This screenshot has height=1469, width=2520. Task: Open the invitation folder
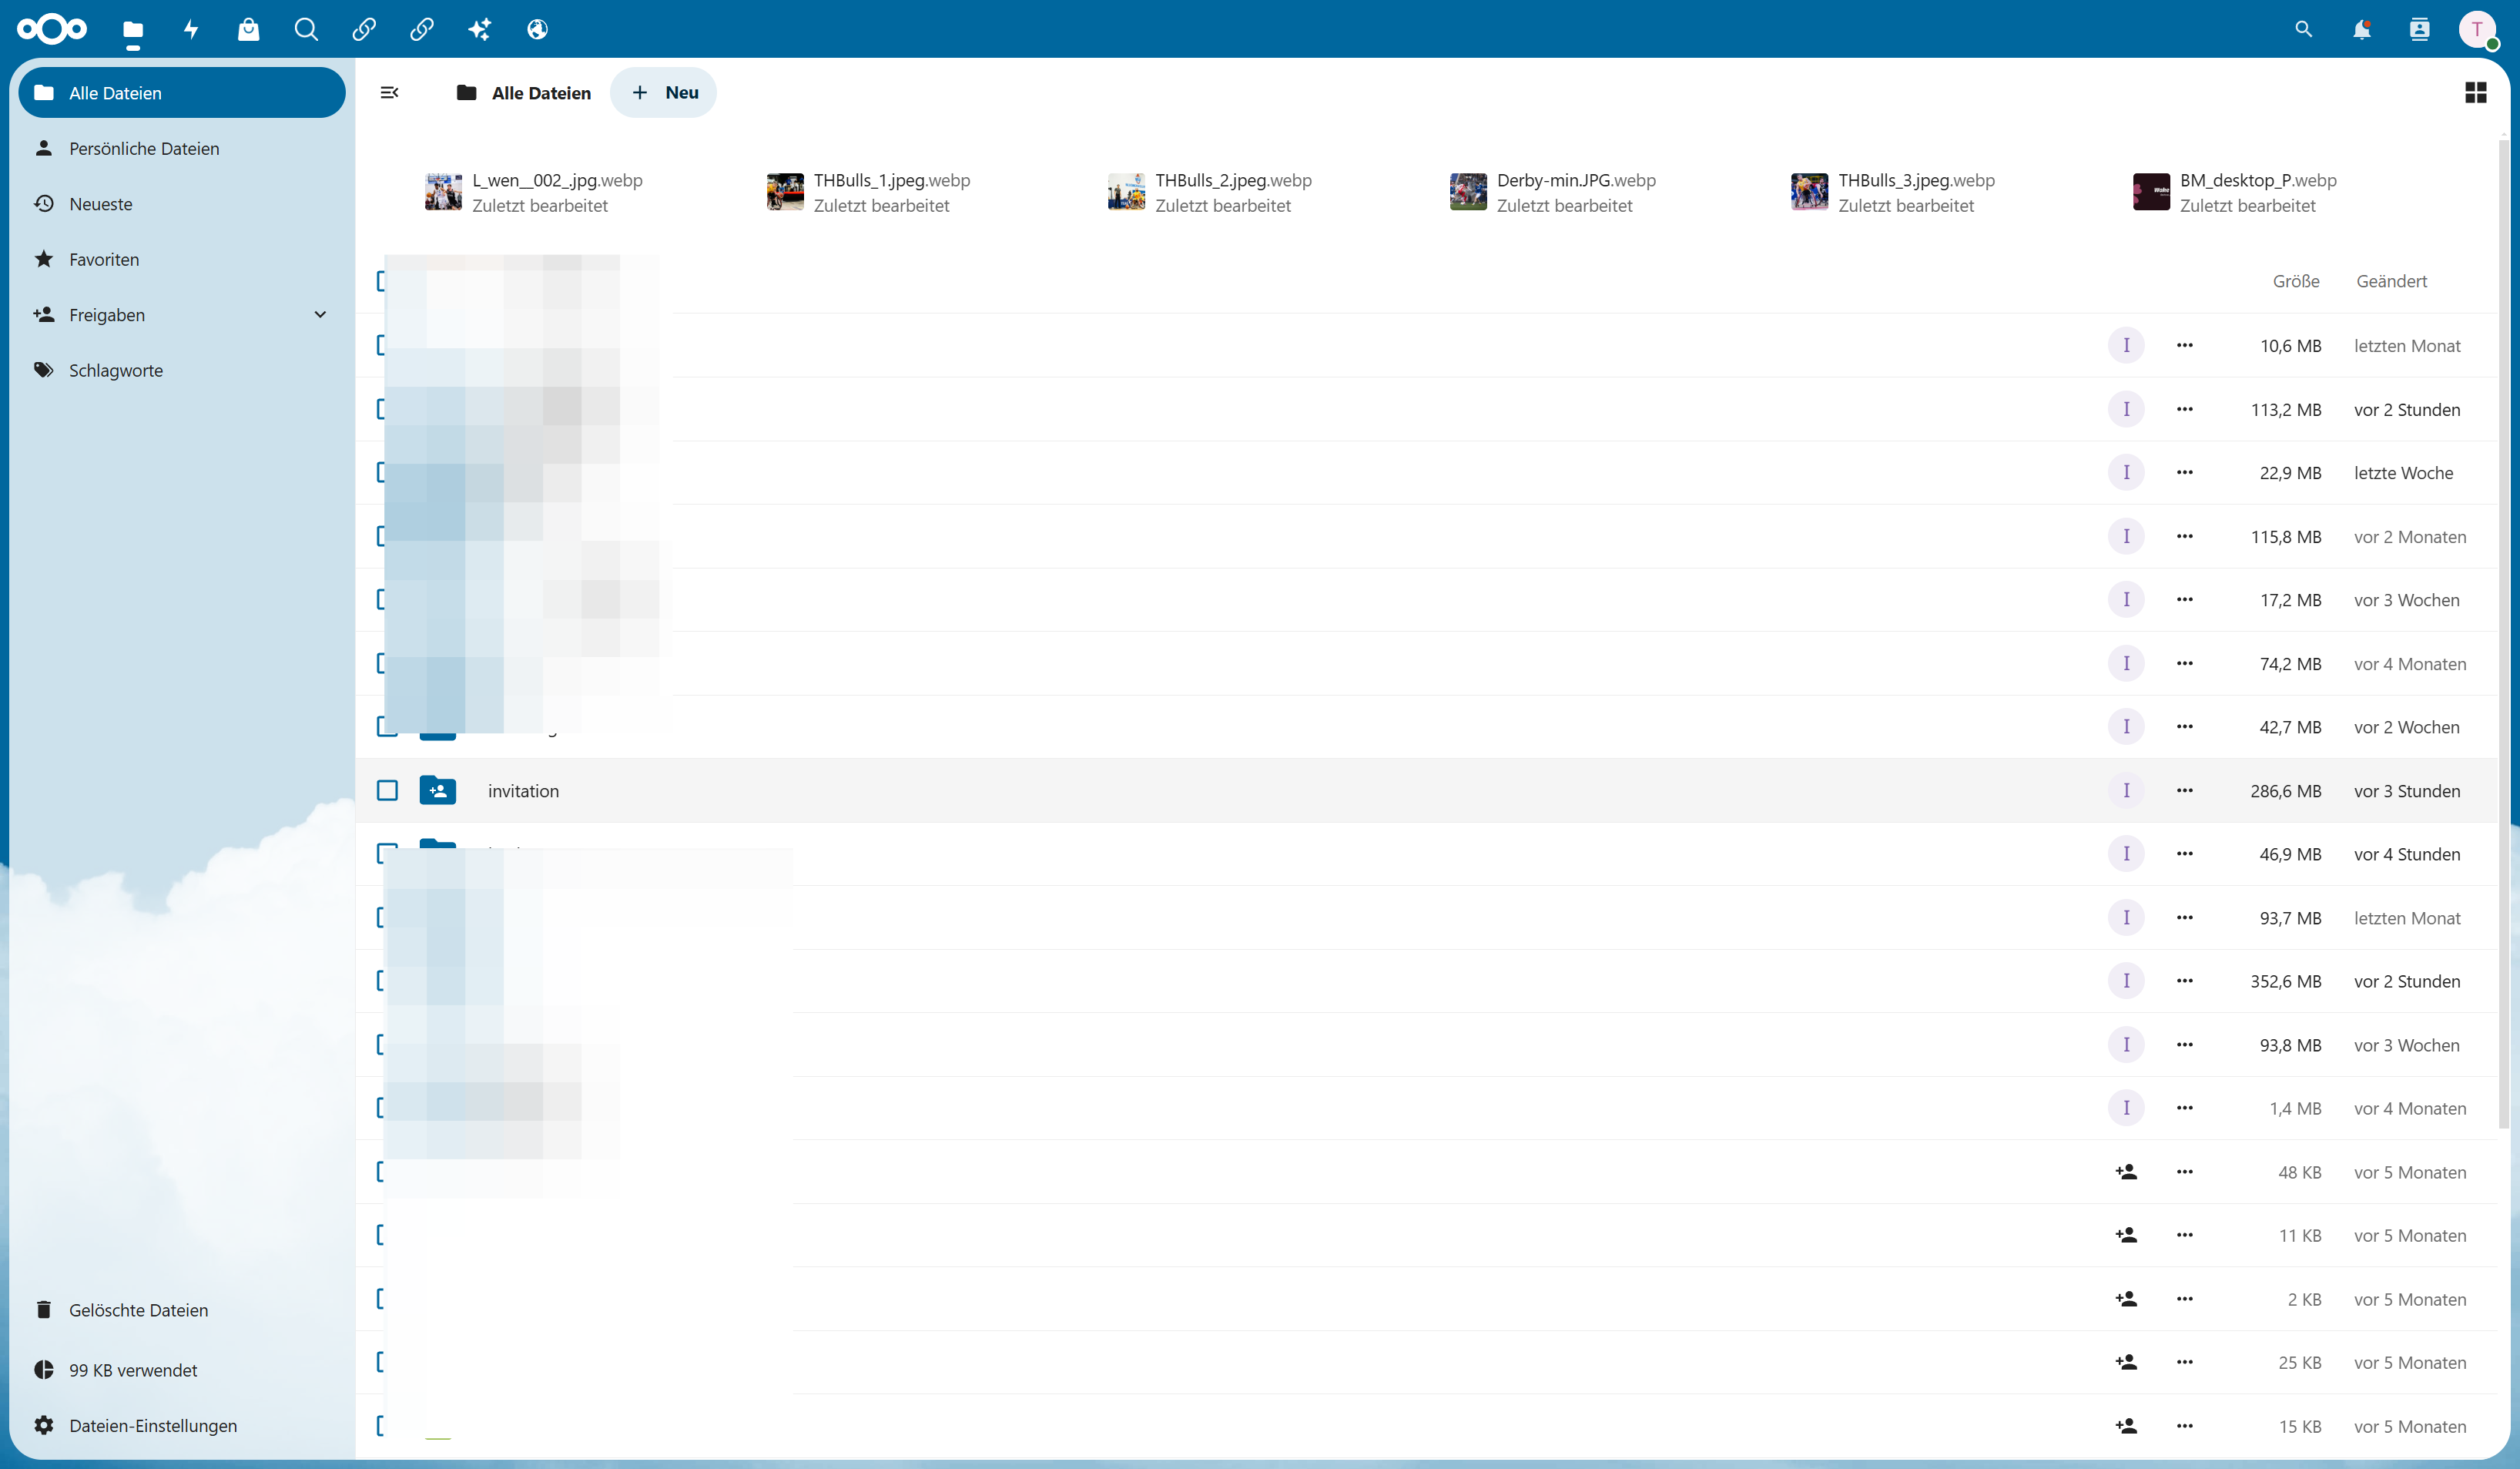click(x=523, y=791)
